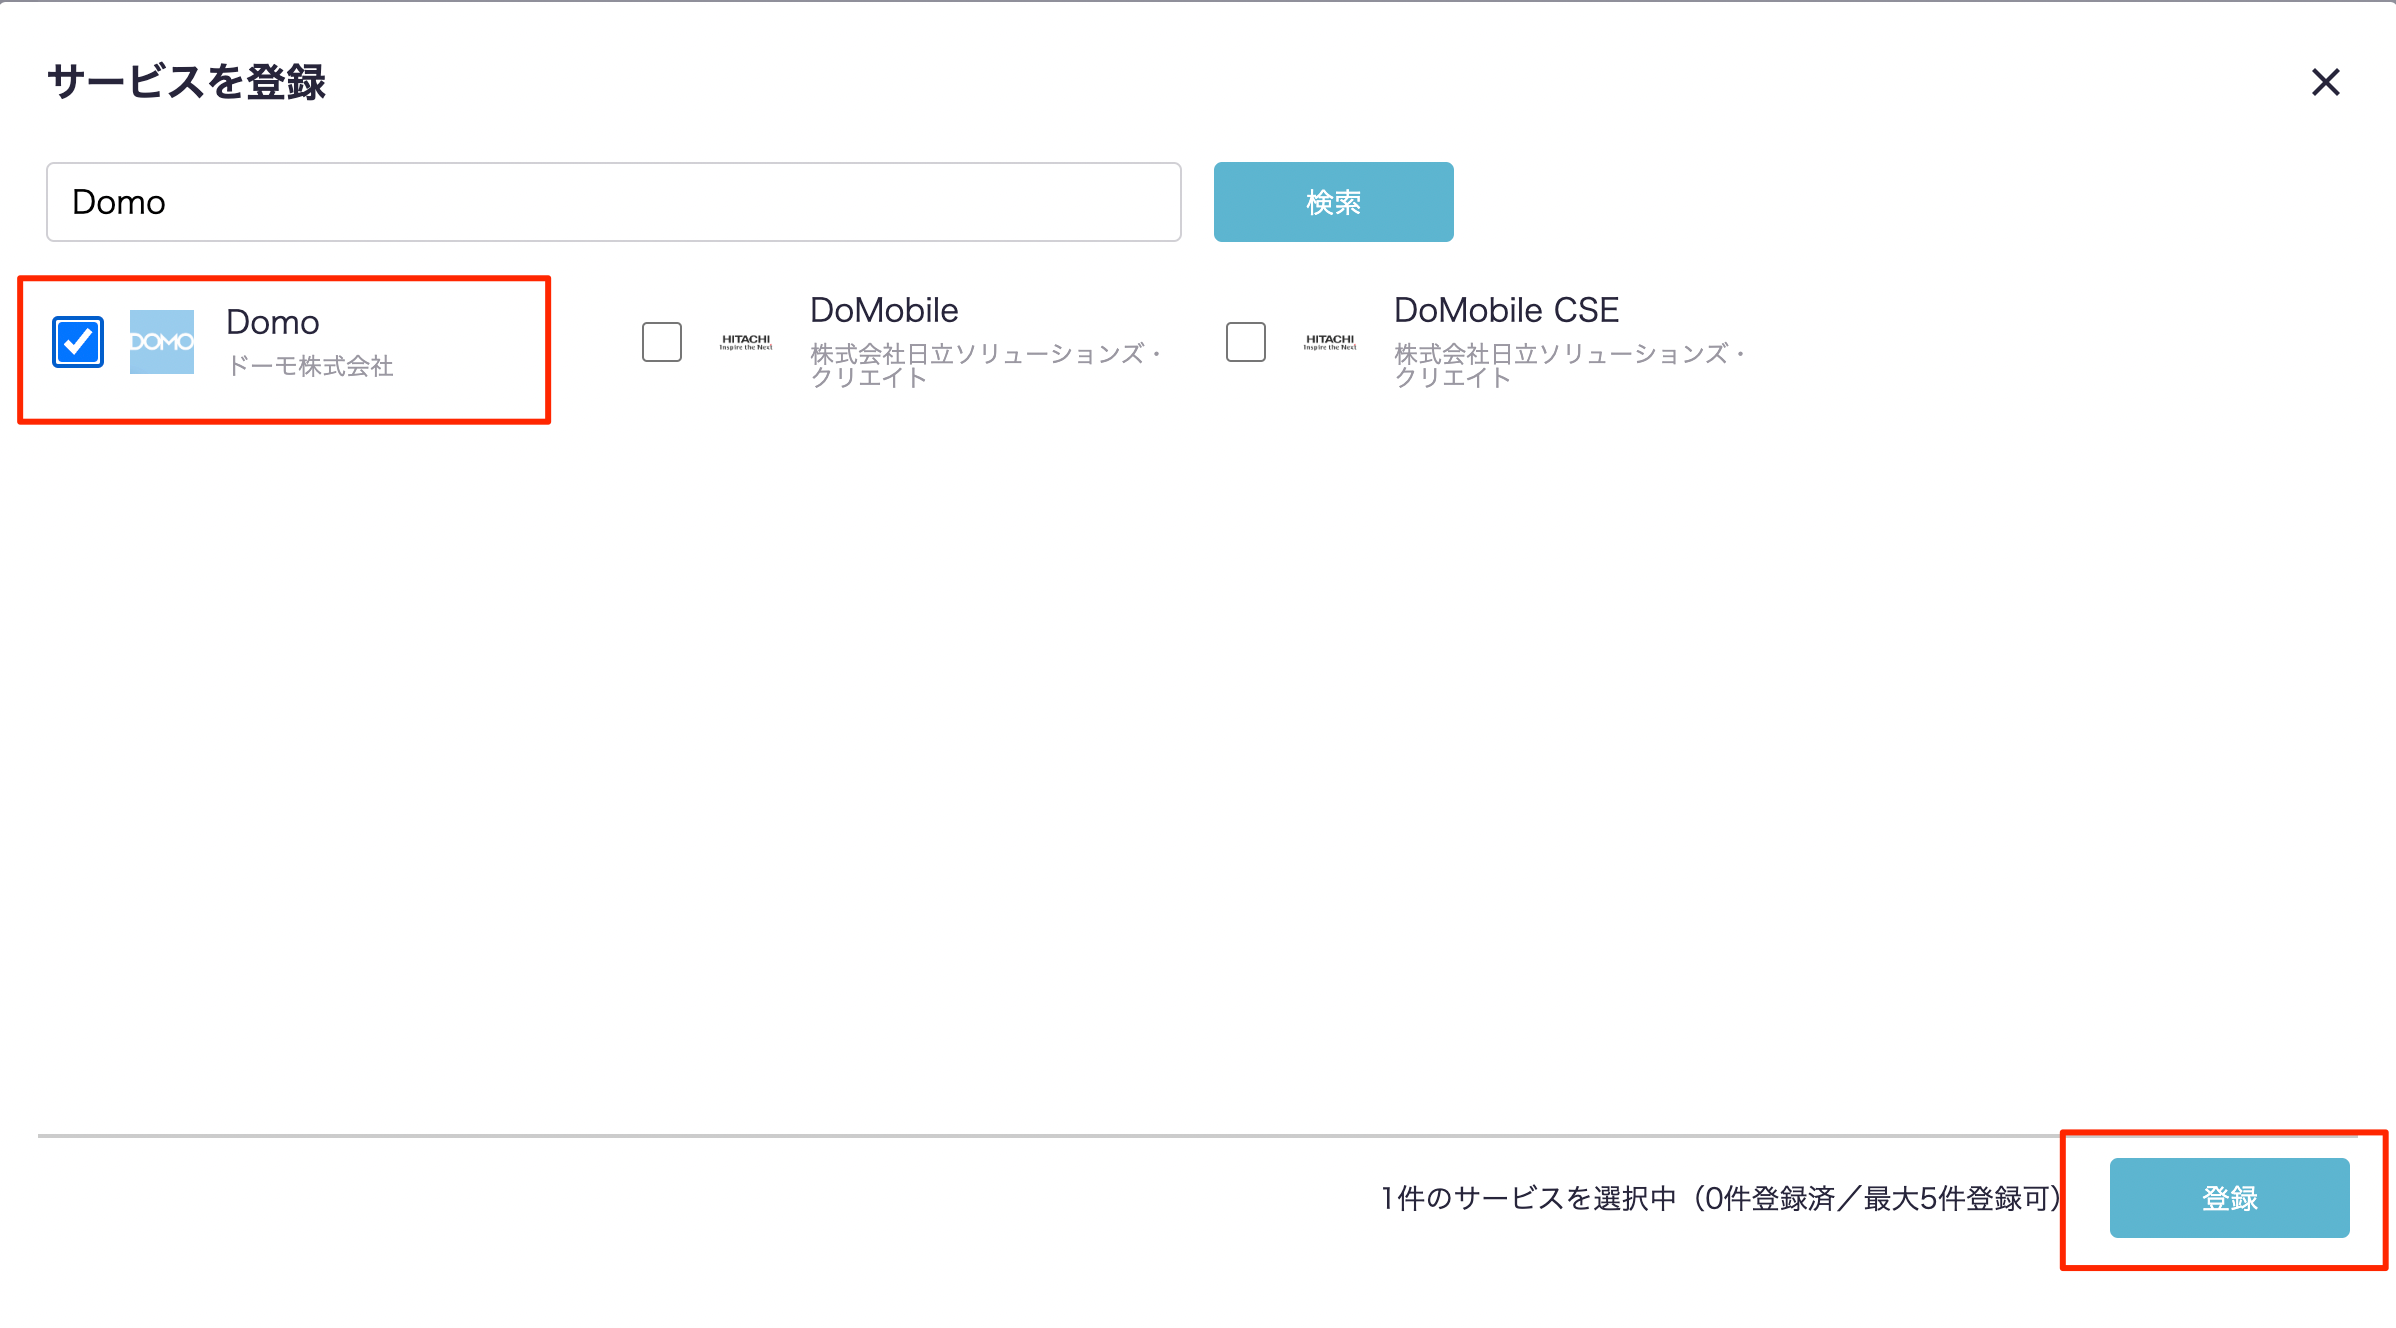Click the サービスを登録 dialog title
This screenshot has height=1328, width=2396.
[187, 82]
